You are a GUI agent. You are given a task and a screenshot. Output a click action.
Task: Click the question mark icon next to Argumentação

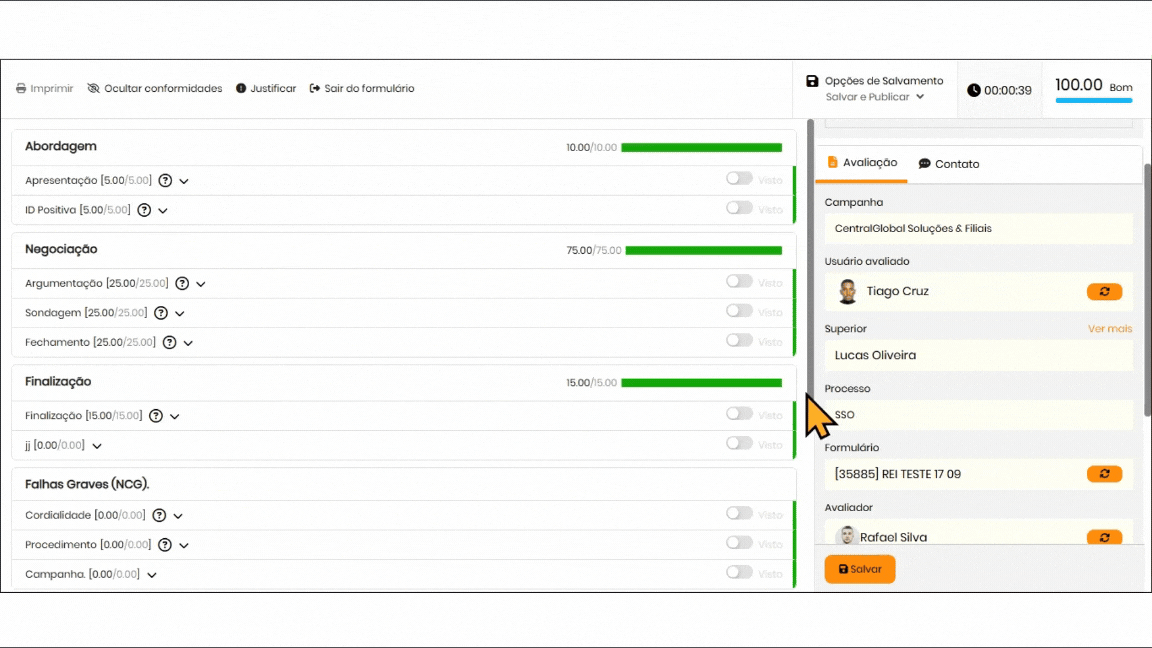click(182, 284)
